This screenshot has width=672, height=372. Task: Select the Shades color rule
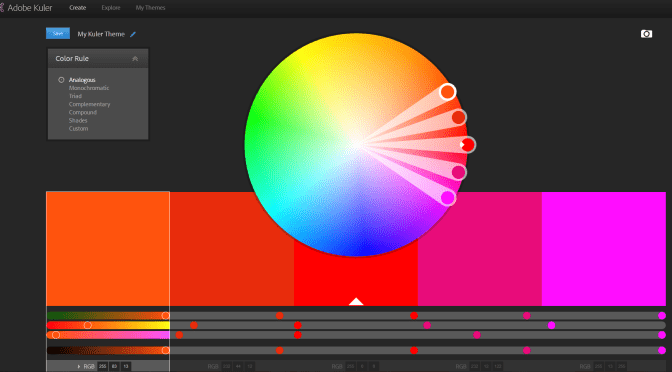[78, 120]
